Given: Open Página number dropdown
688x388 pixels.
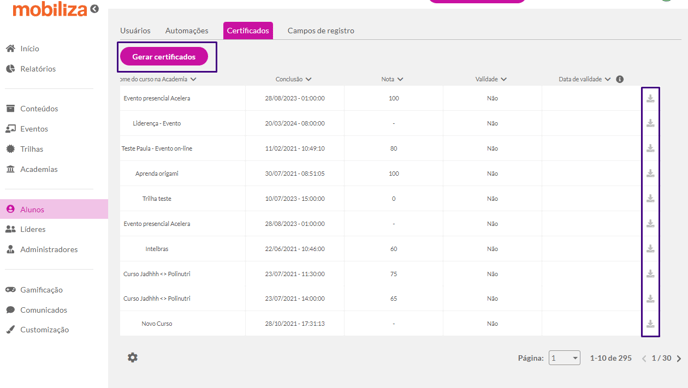Looking at the screenshot, I should [564, 358].
